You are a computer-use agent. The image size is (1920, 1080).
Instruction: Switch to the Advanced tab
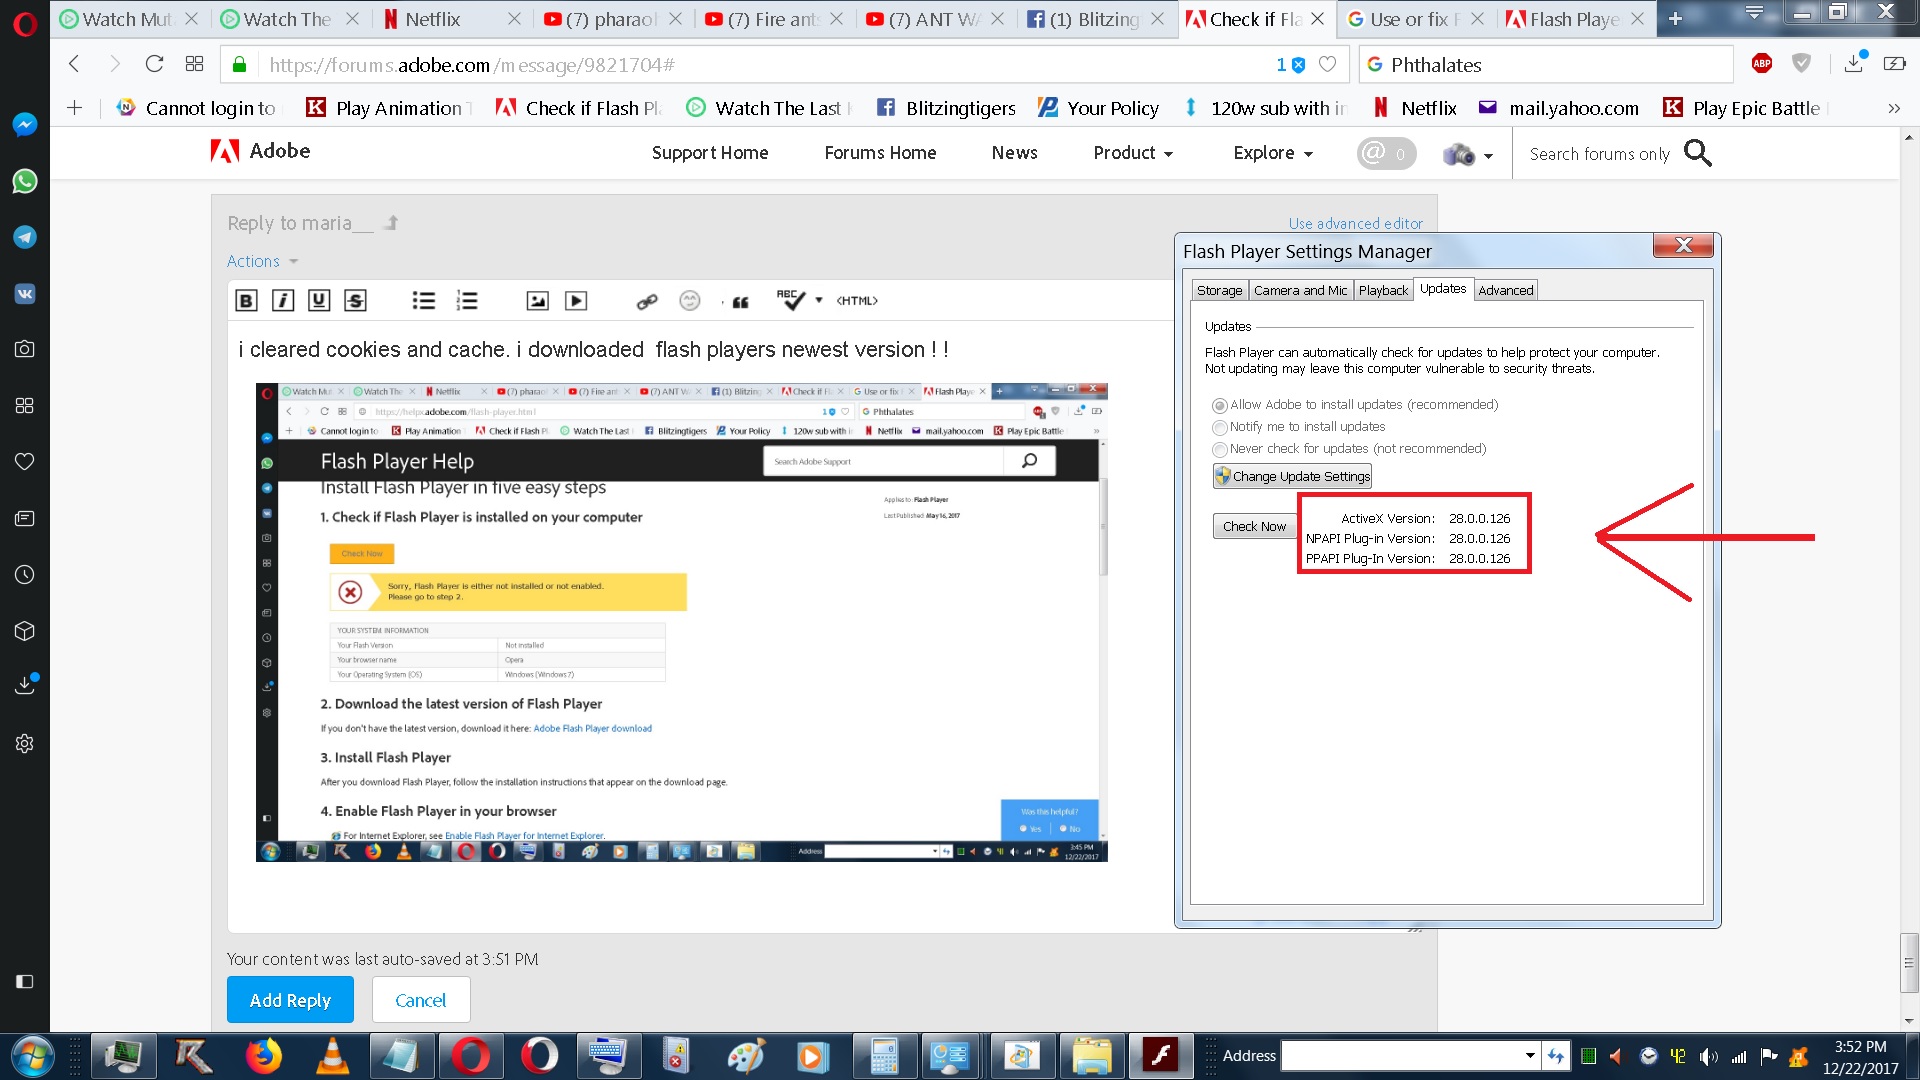(x=1505, y=289)
